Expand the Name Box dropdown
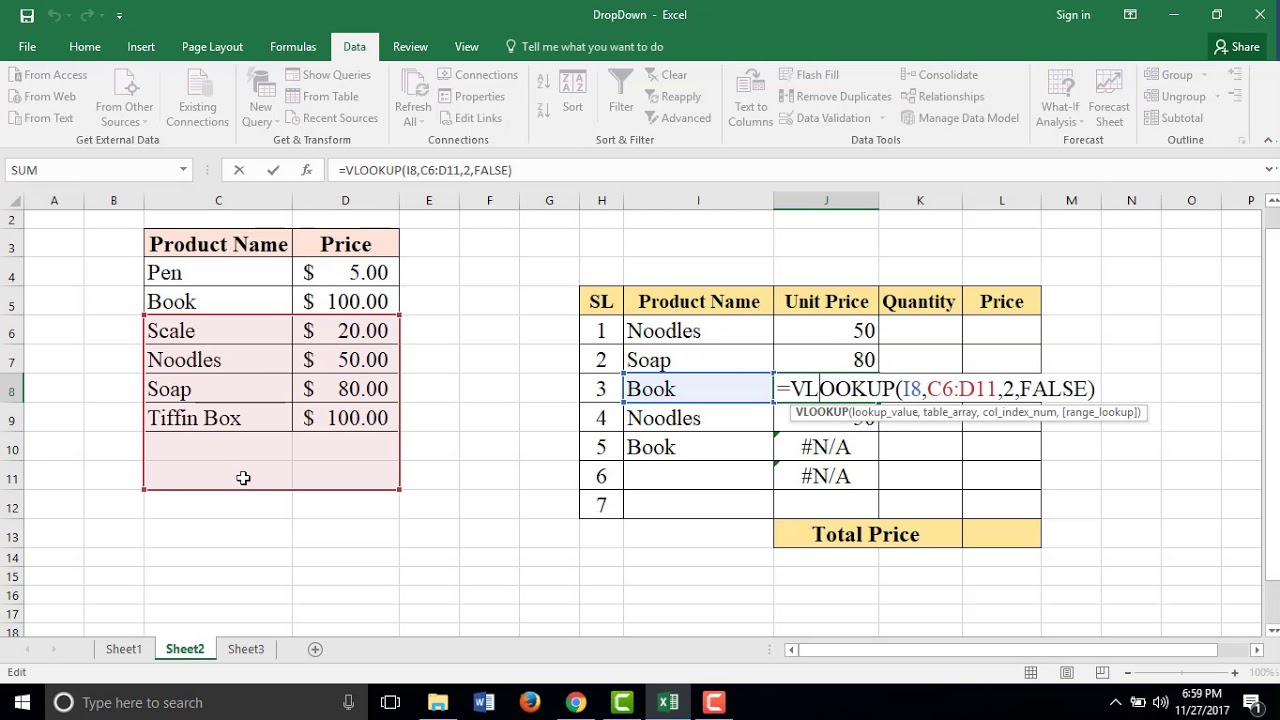This screenshot has width=1280, height=720. tap(183, 170)
